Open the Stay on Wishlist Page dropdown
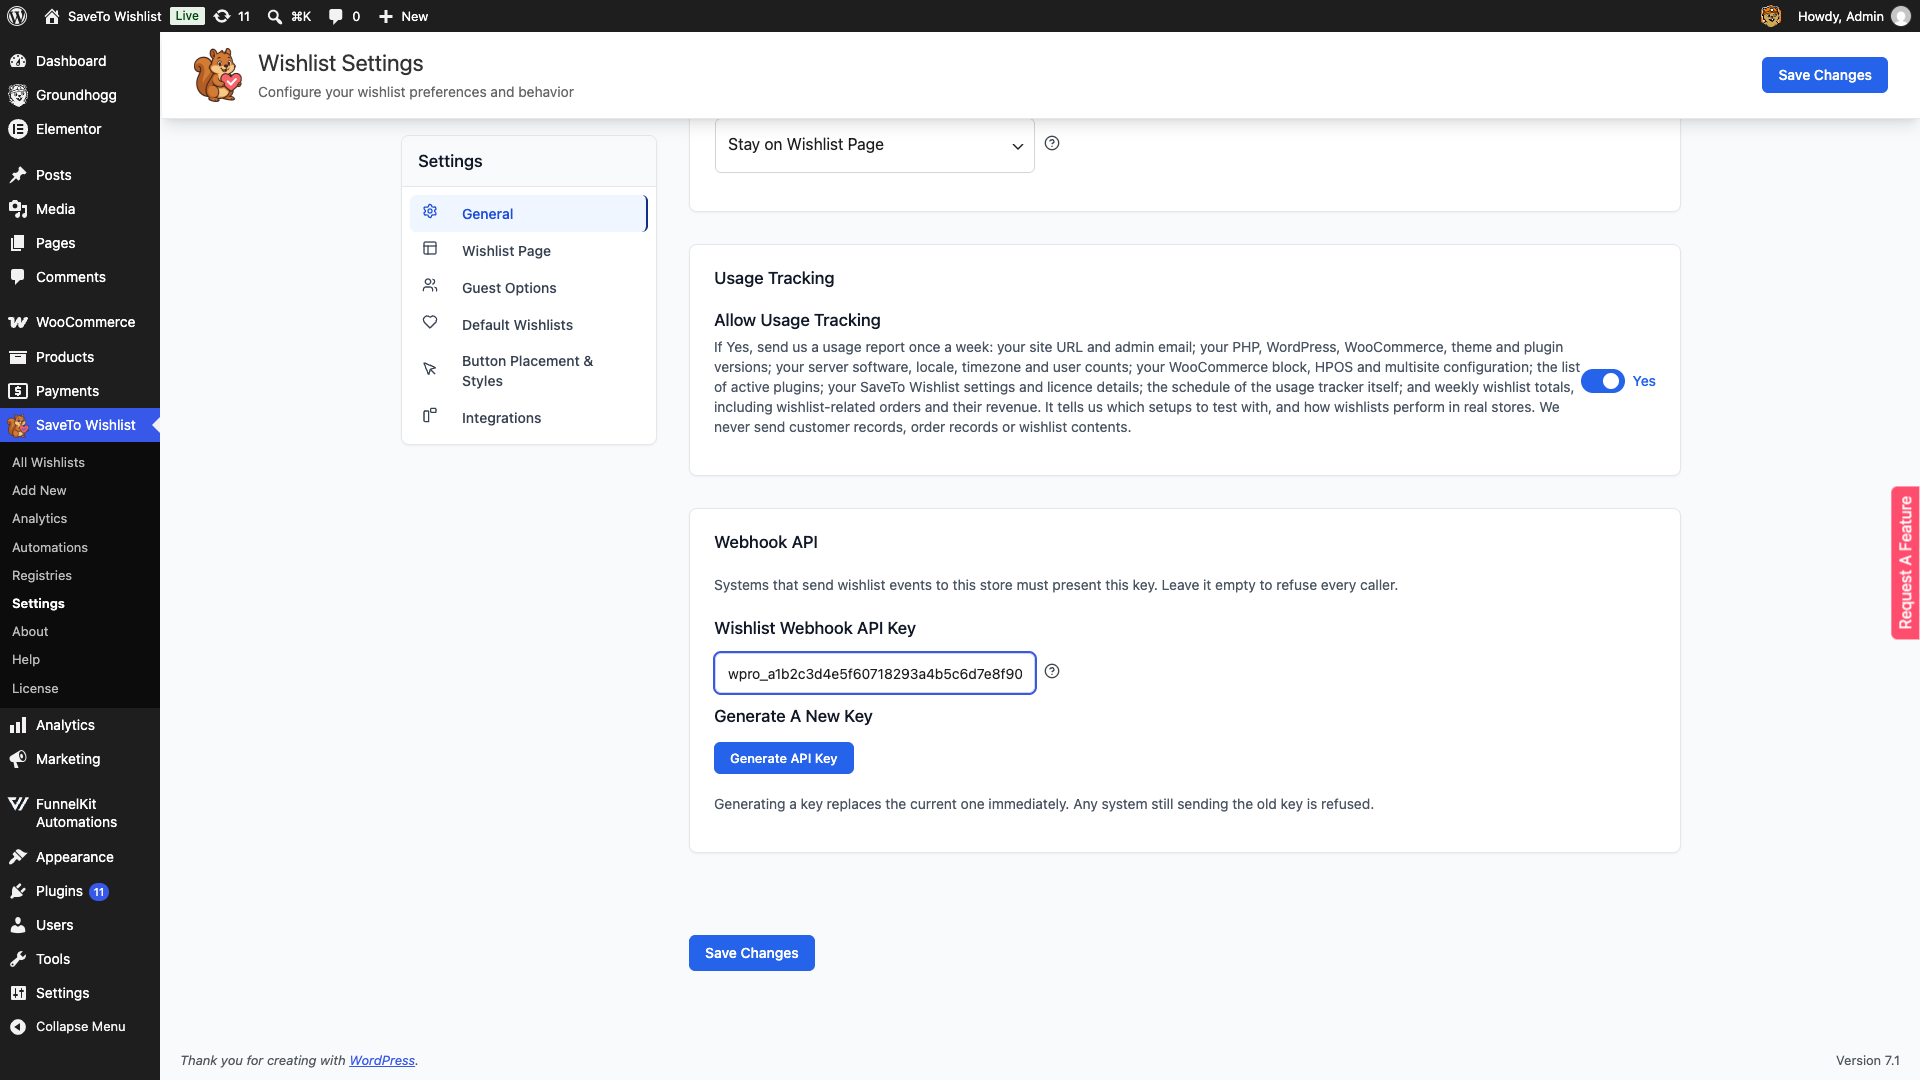The width and height of the screenshot is (1920, 1080). coord(874,145)
